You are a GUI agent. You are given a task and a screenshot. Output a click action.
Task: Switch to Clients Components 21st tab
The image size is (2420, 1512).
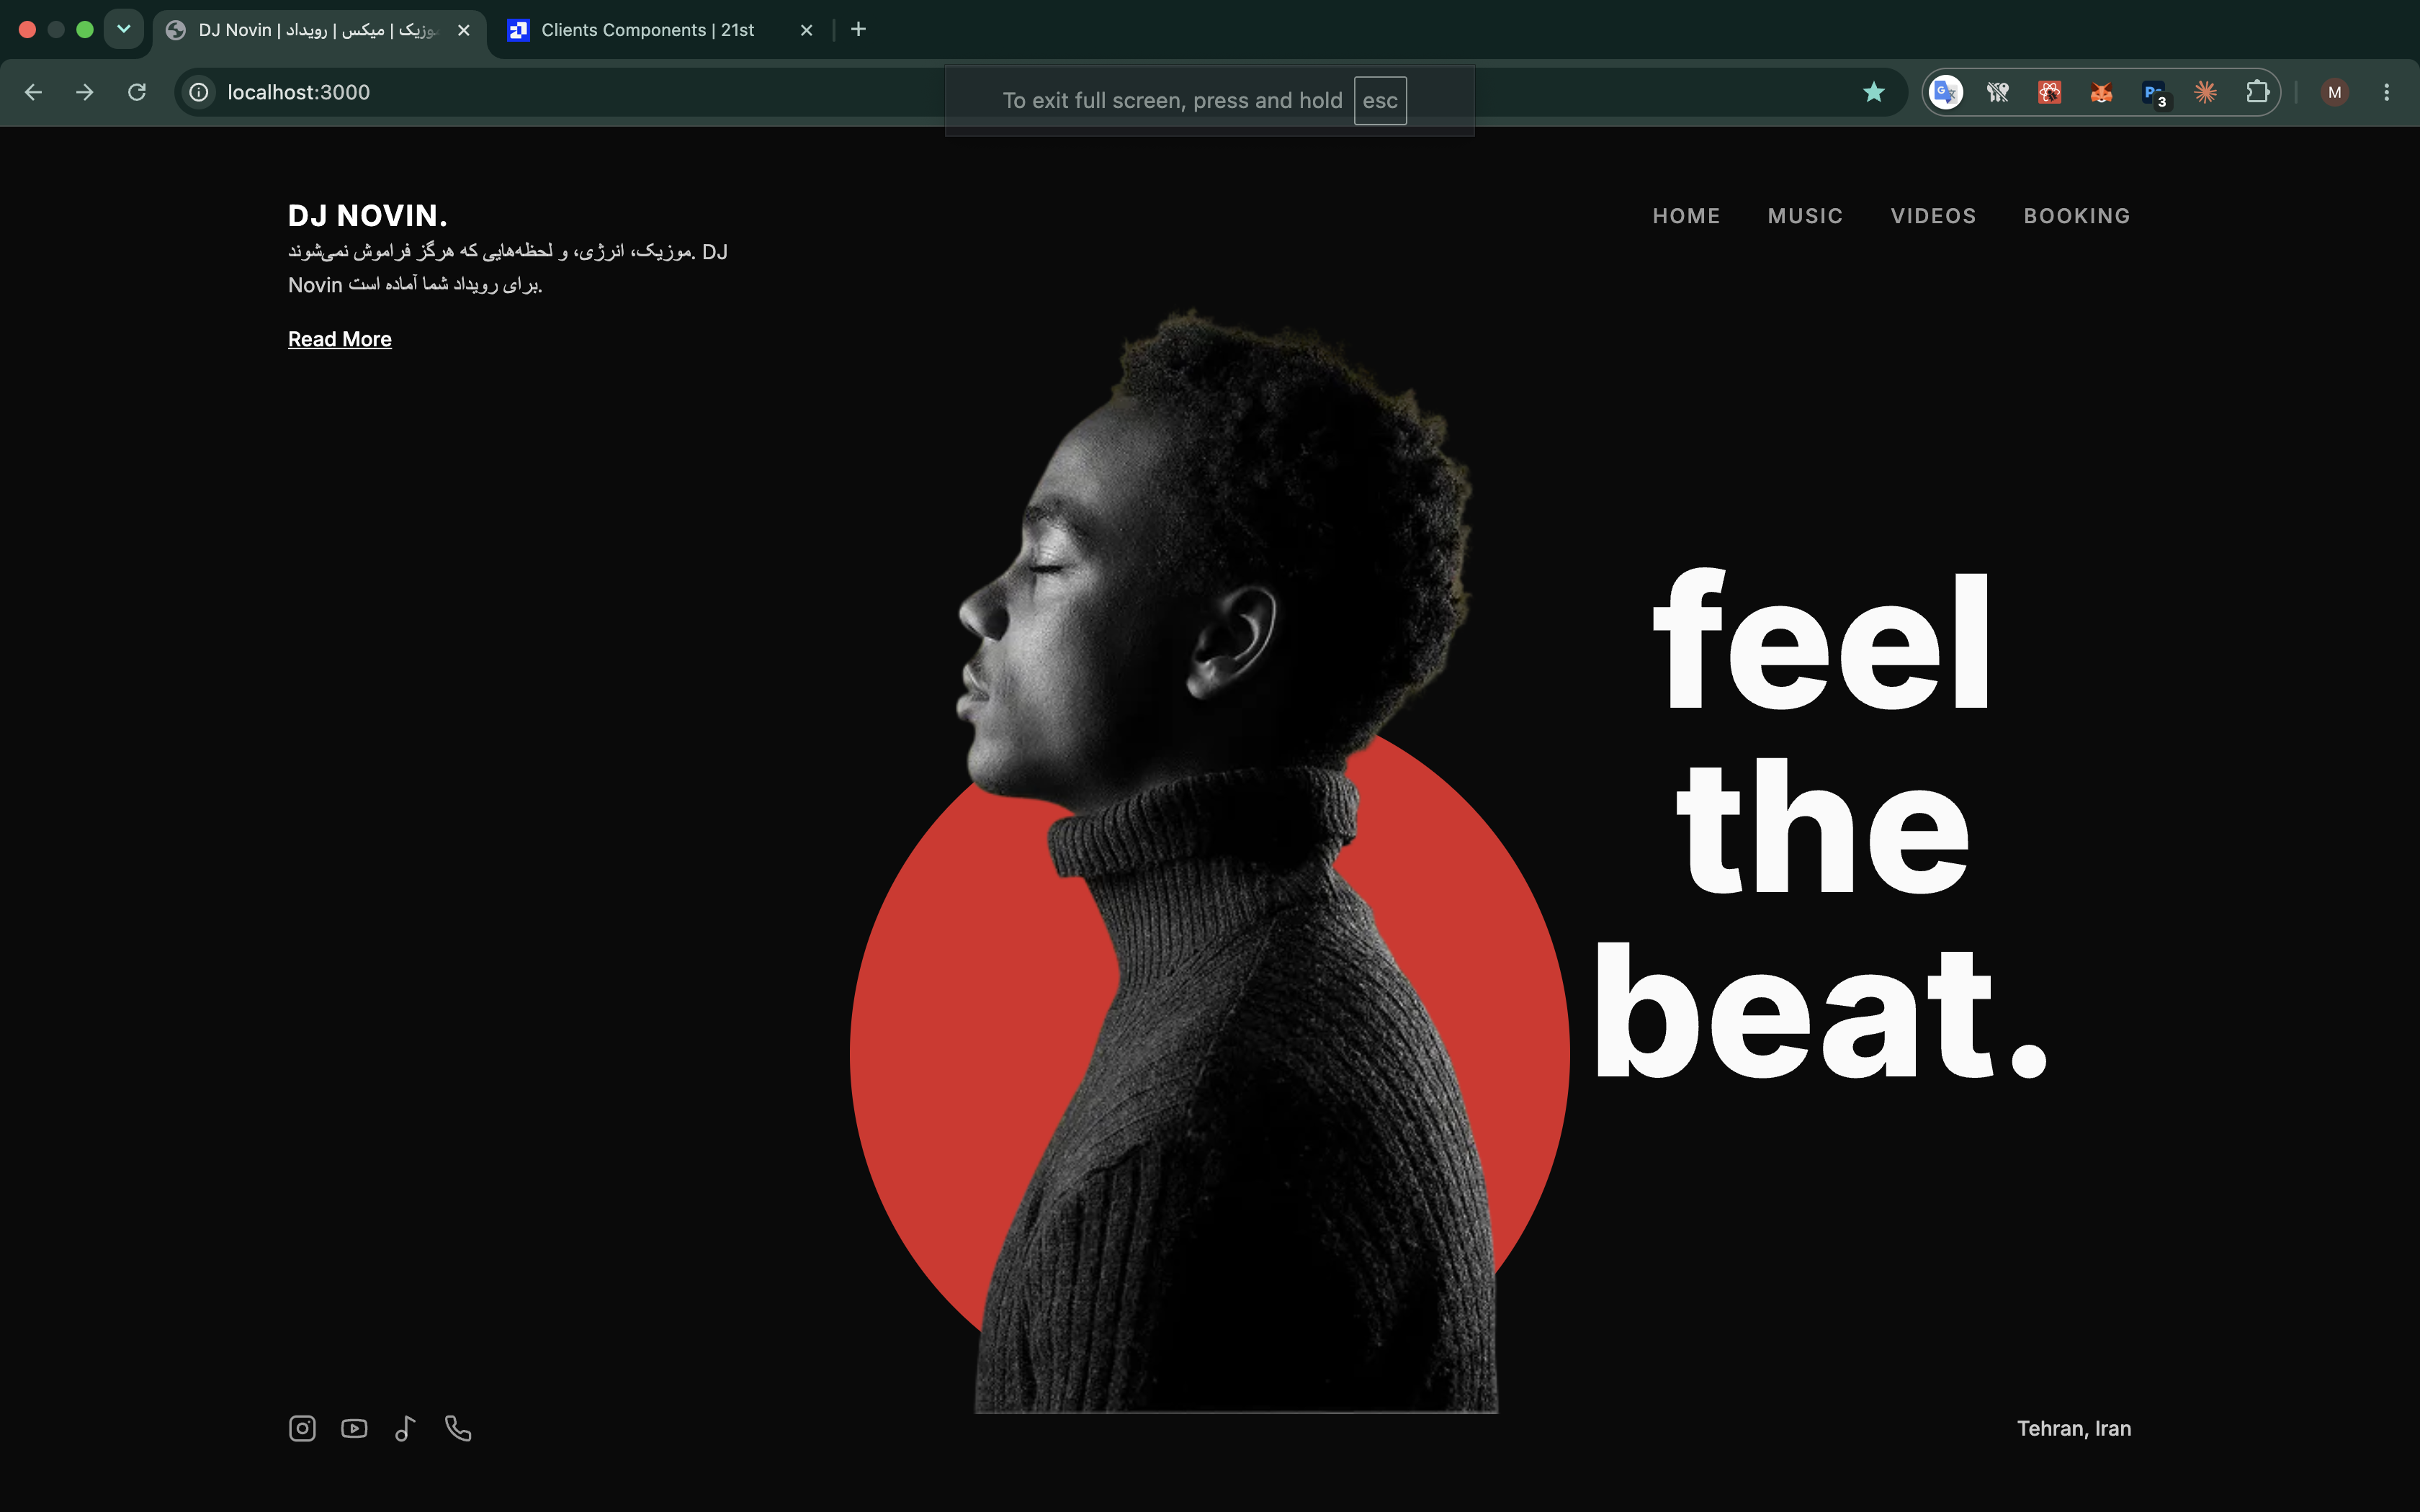648,30
